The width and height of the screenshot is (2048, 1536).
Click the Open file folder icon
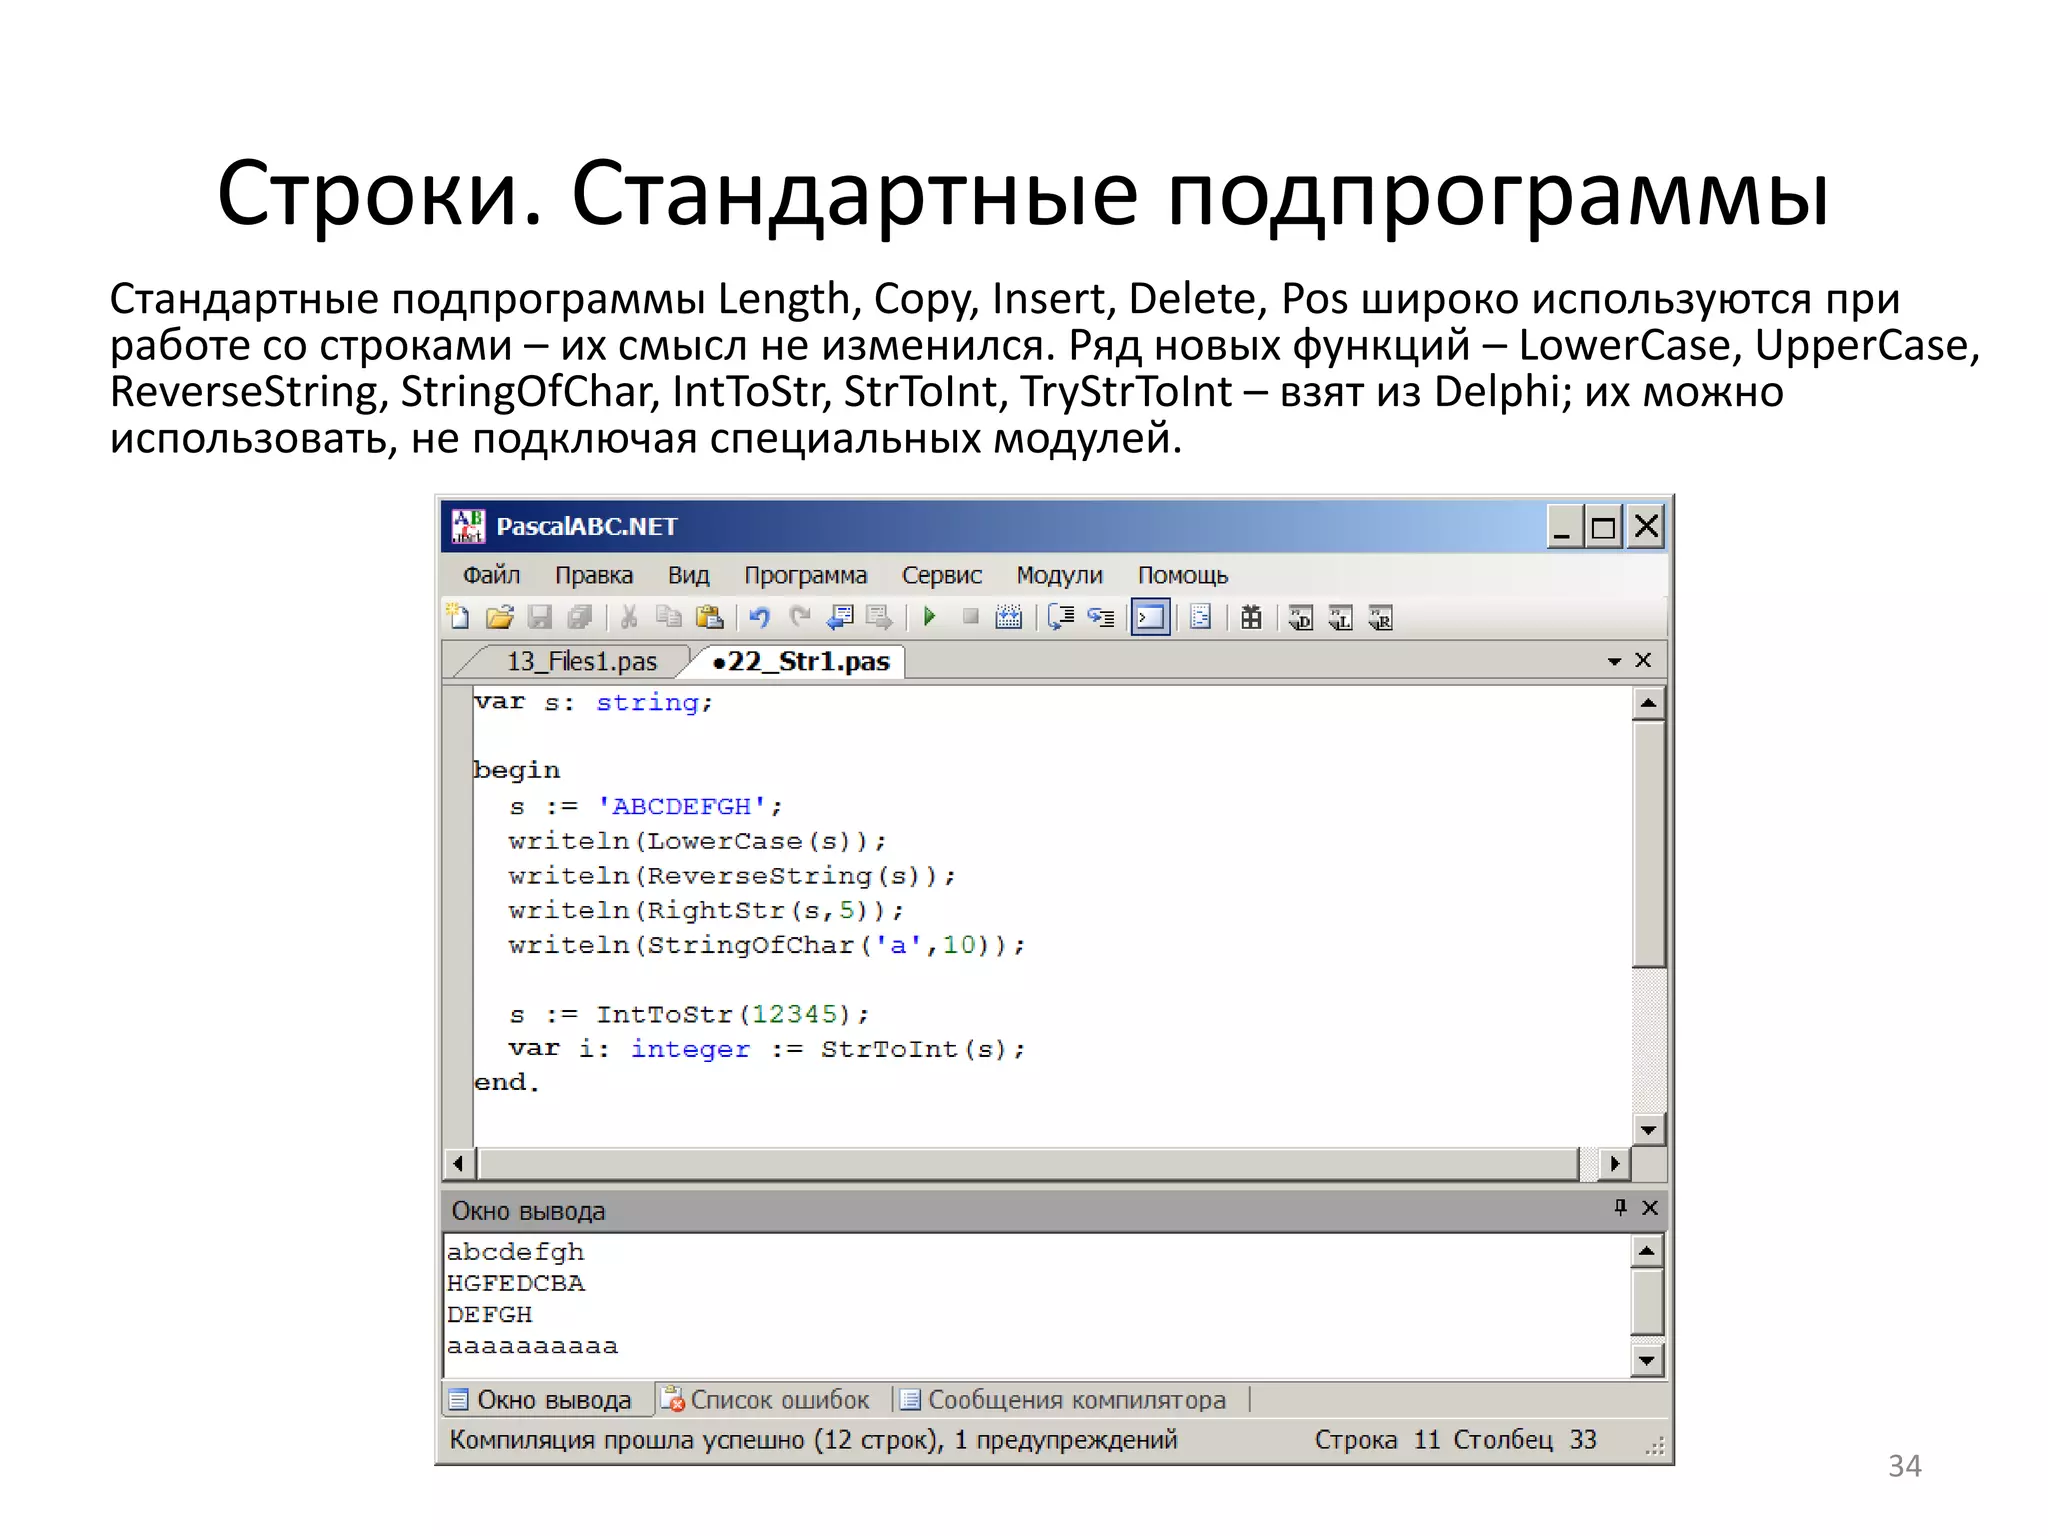pos(499,617)
